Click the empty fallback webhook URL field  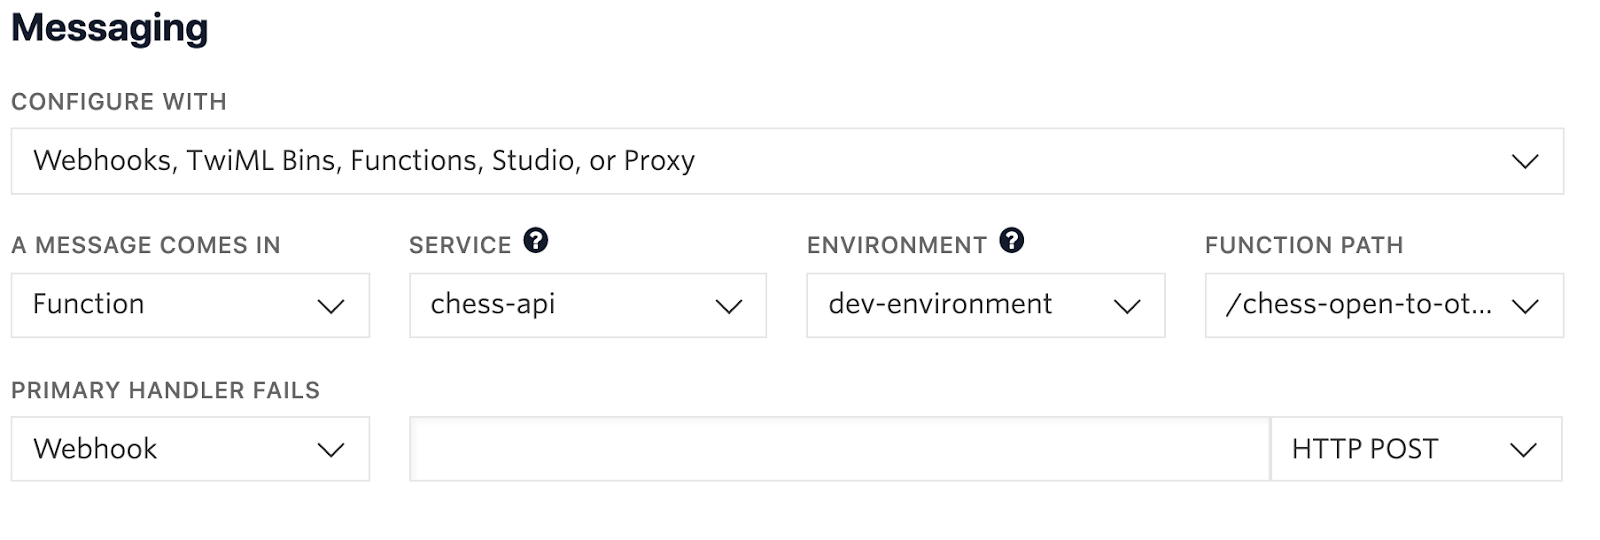pyautogui.click(x=839, y=449)
